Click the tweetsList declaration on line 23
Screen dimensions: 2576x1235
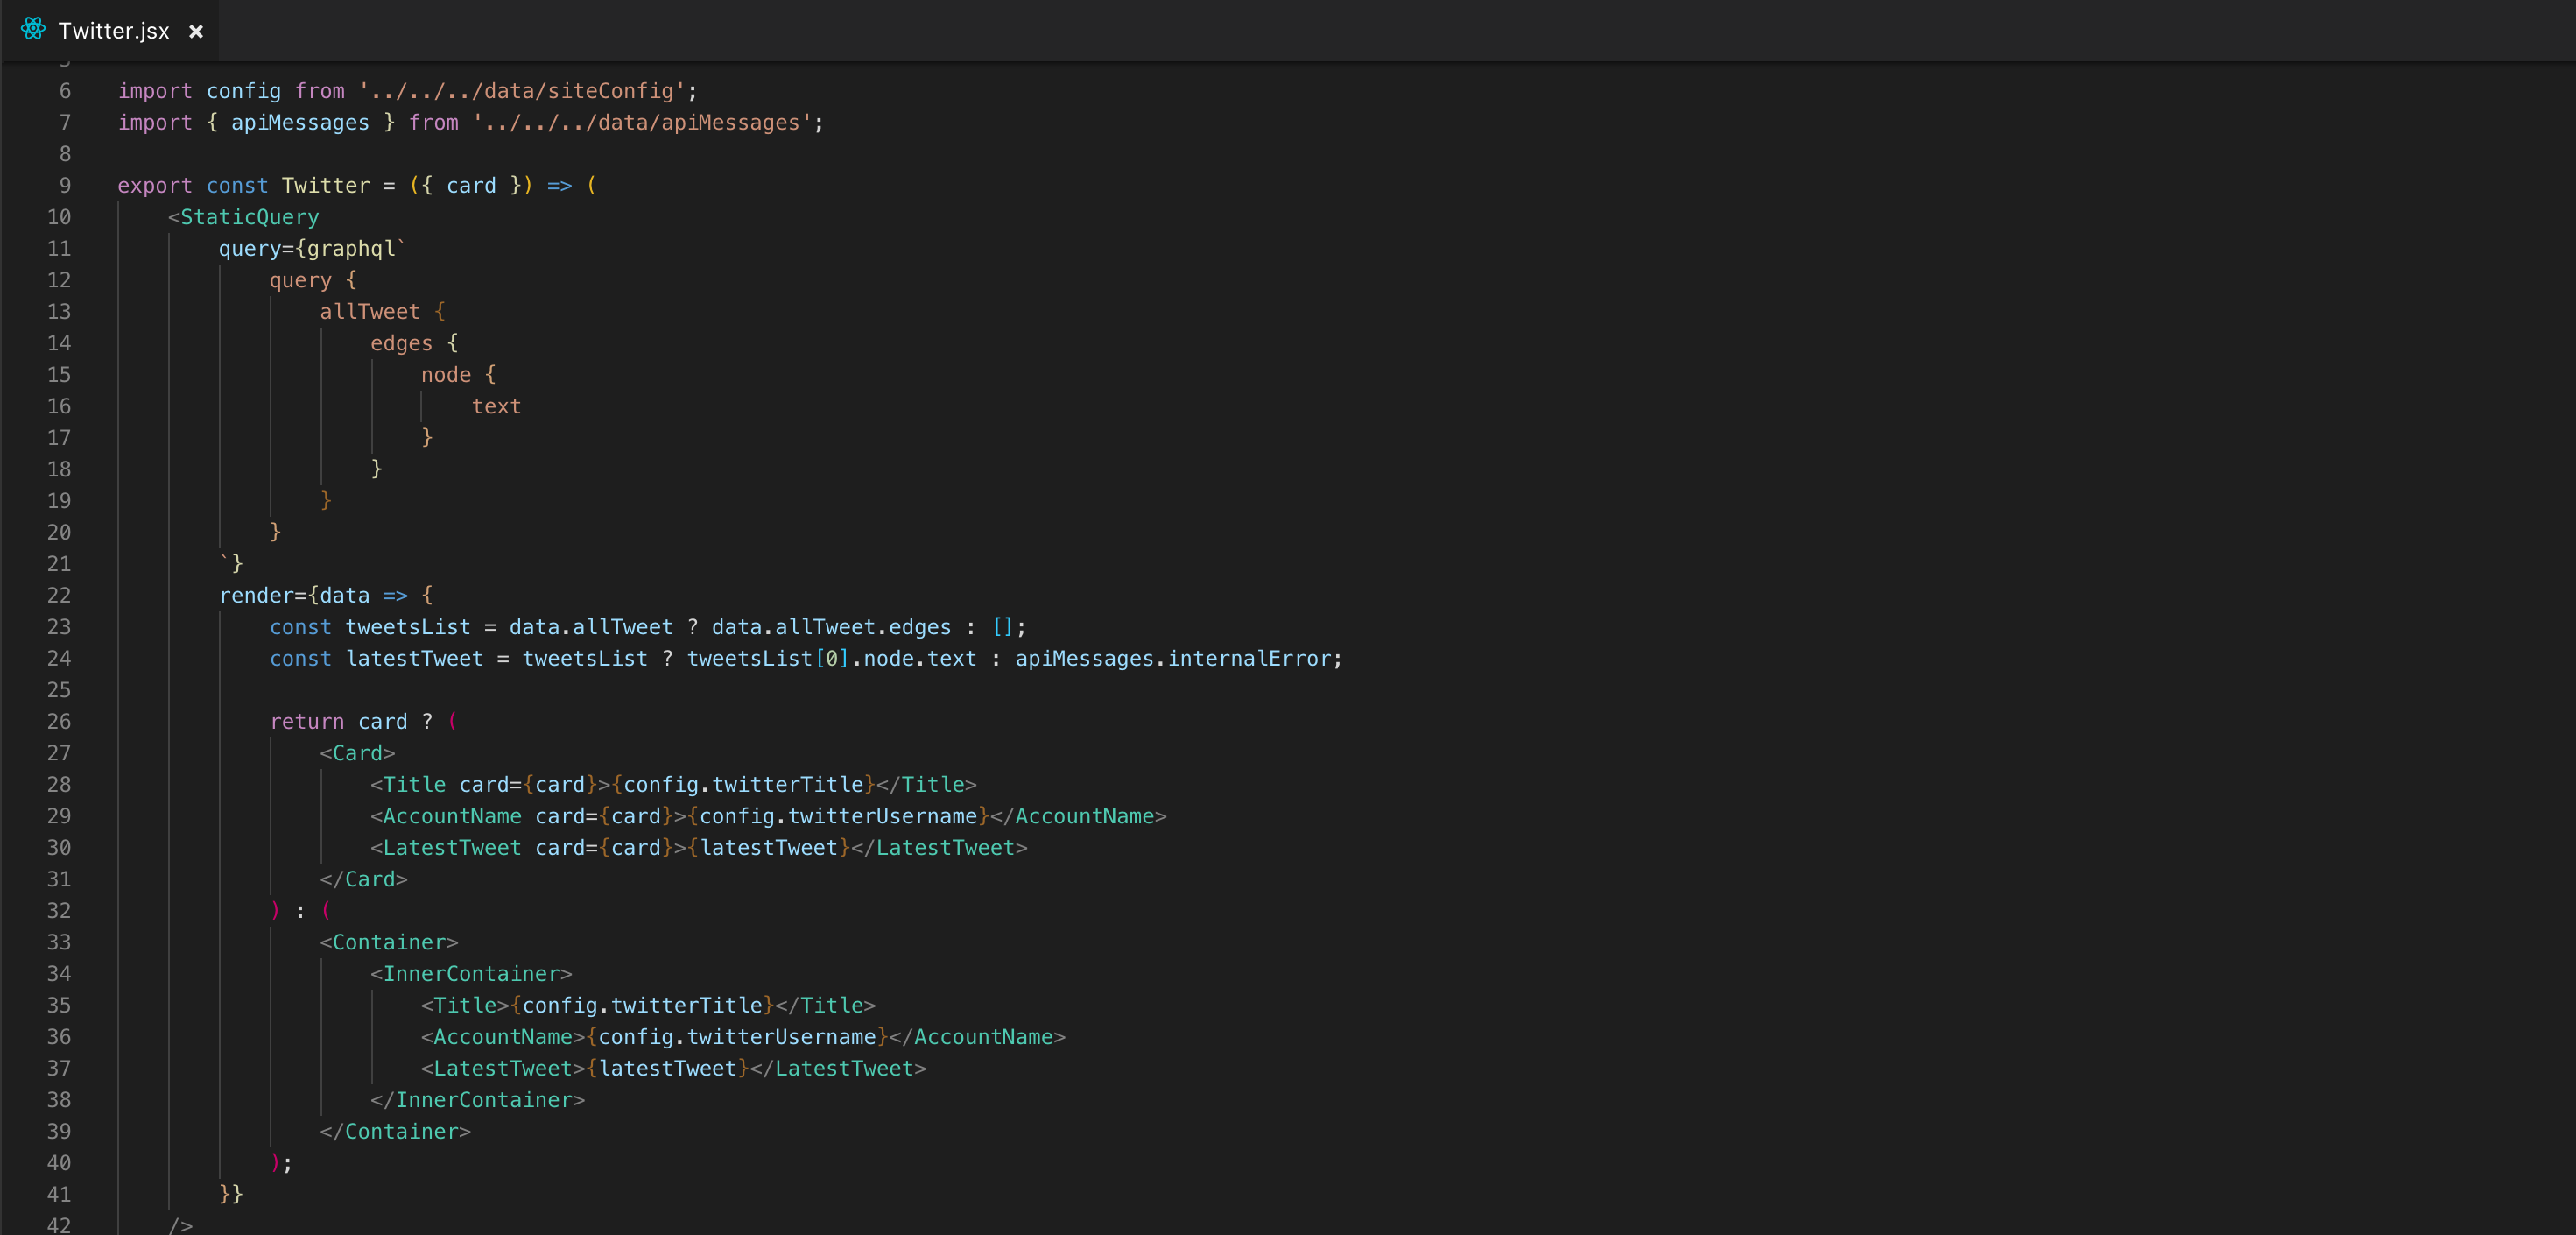pyautogui.click(x=408, y=627)
